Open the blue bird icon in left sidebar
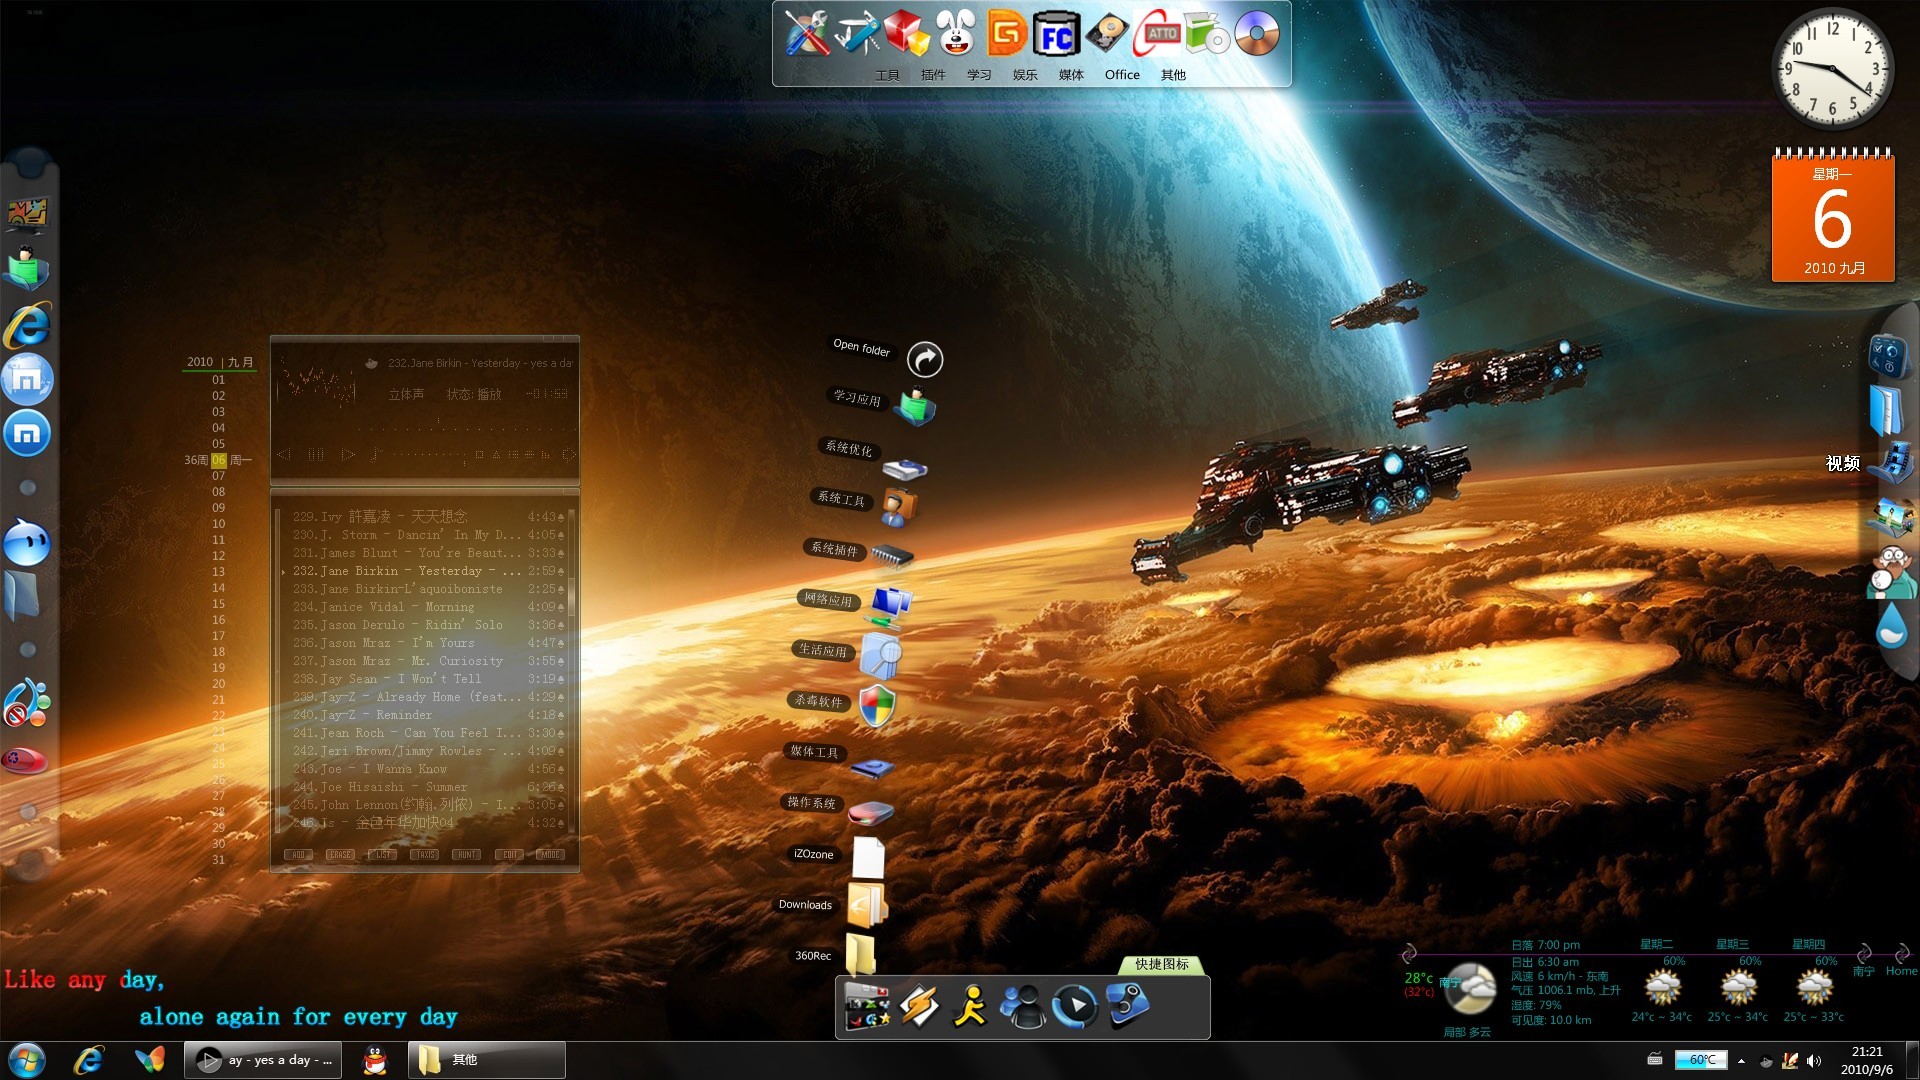The width and height of the screenshot is (1920, 1080). pos(27,543)
